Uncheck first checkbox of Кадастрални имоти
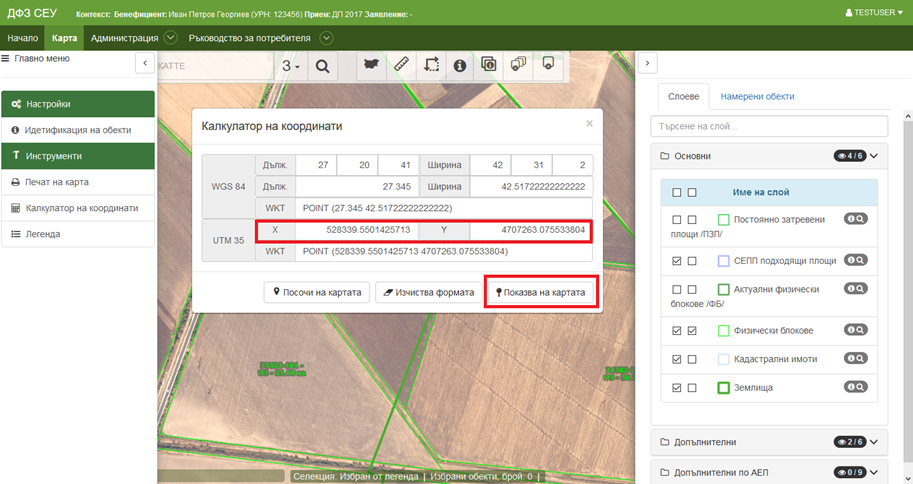Image resolution: width=913 pixels, height=484 pixels. click(677, 359)
